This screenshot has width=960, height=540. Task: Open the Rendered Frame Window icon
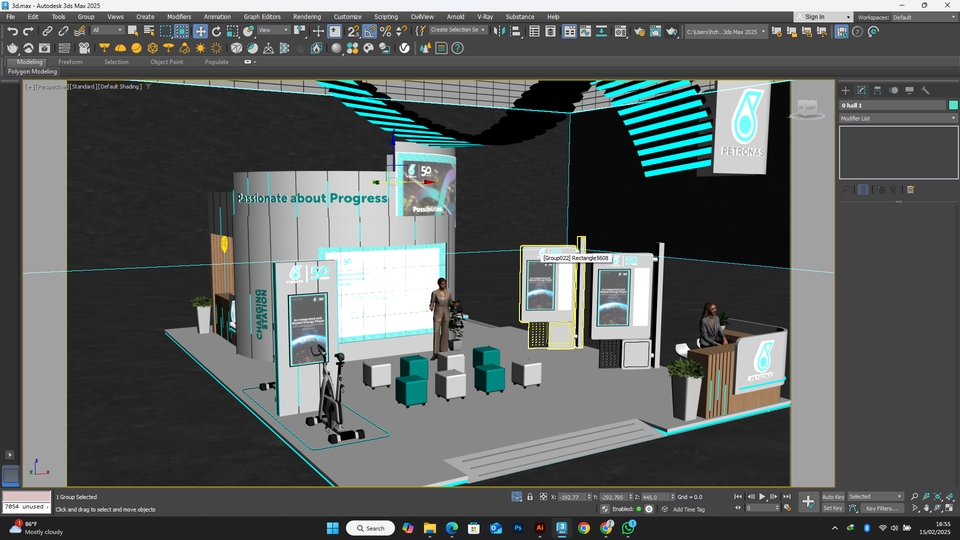(655, 31)
